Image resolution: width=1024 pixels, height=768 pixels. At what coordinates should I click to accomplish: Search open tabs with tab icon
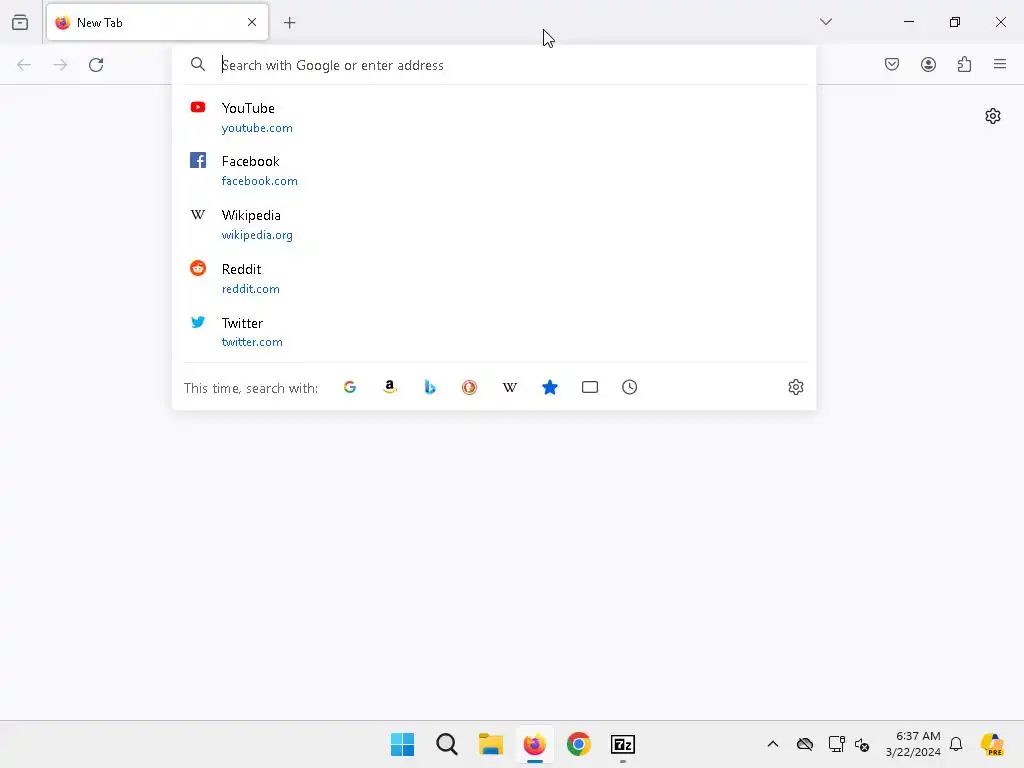pos(590,387)
